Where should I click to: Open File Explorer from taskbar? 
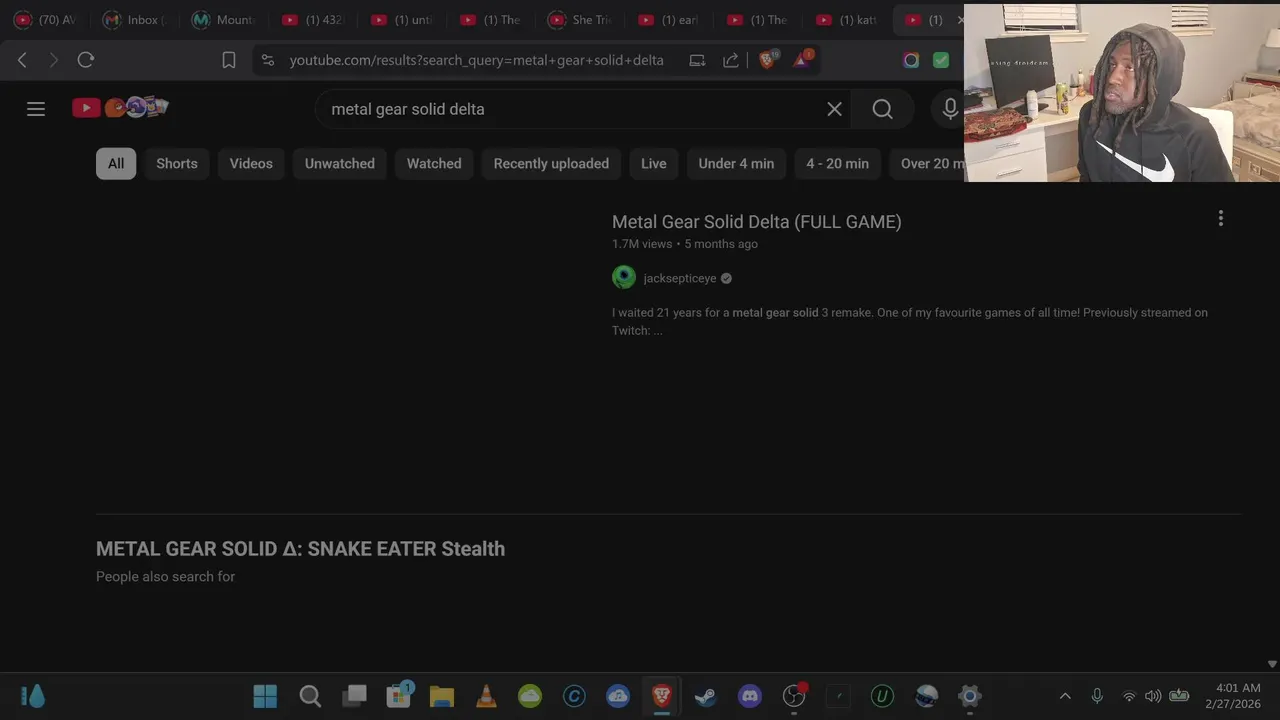coord(442,696)
